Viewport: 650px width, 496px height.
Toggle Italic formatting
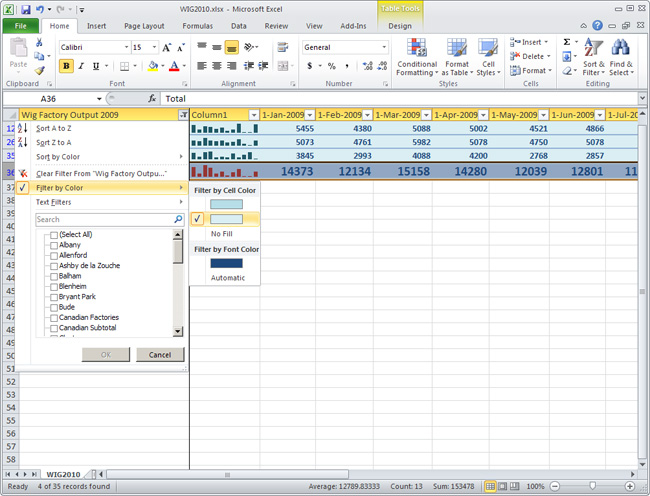pyautogui.click(x=81, y=66)
